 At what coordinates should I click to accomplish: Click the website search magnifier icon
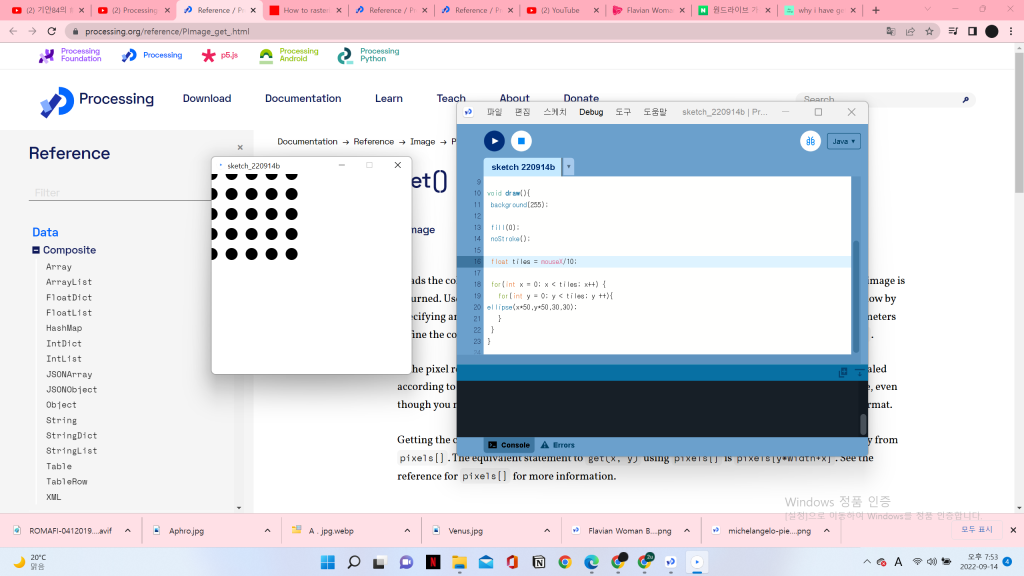(965, 100)
